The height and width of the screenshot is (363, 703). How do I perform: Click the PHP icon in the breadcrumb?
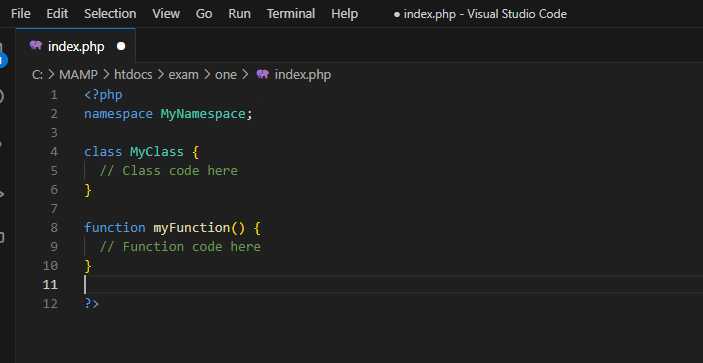tap(263, 74)
